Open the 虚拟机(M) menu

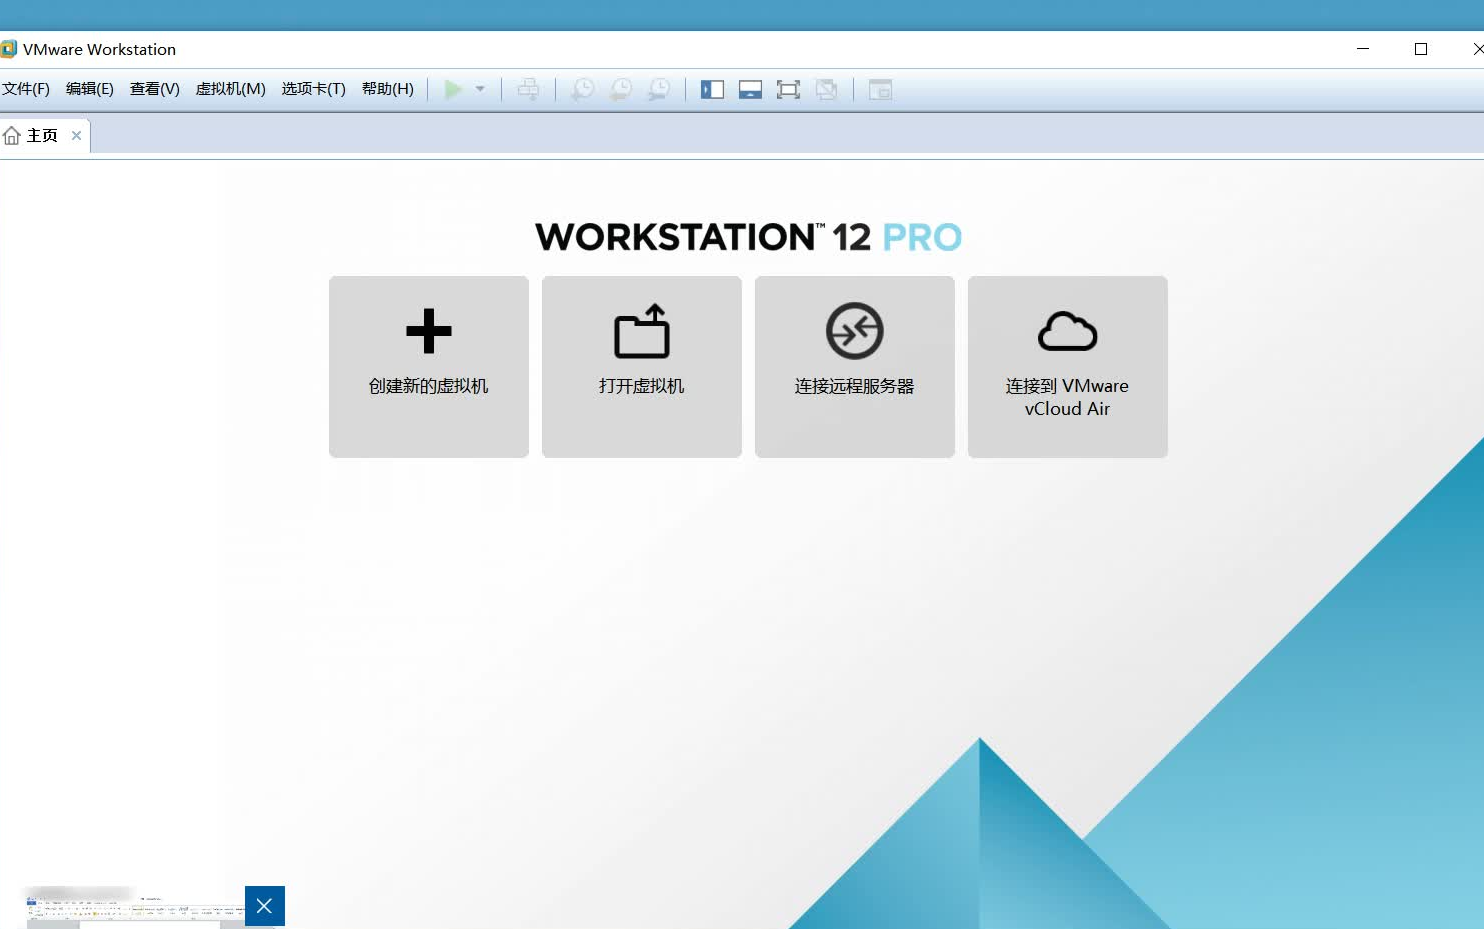tap(231, 89)
